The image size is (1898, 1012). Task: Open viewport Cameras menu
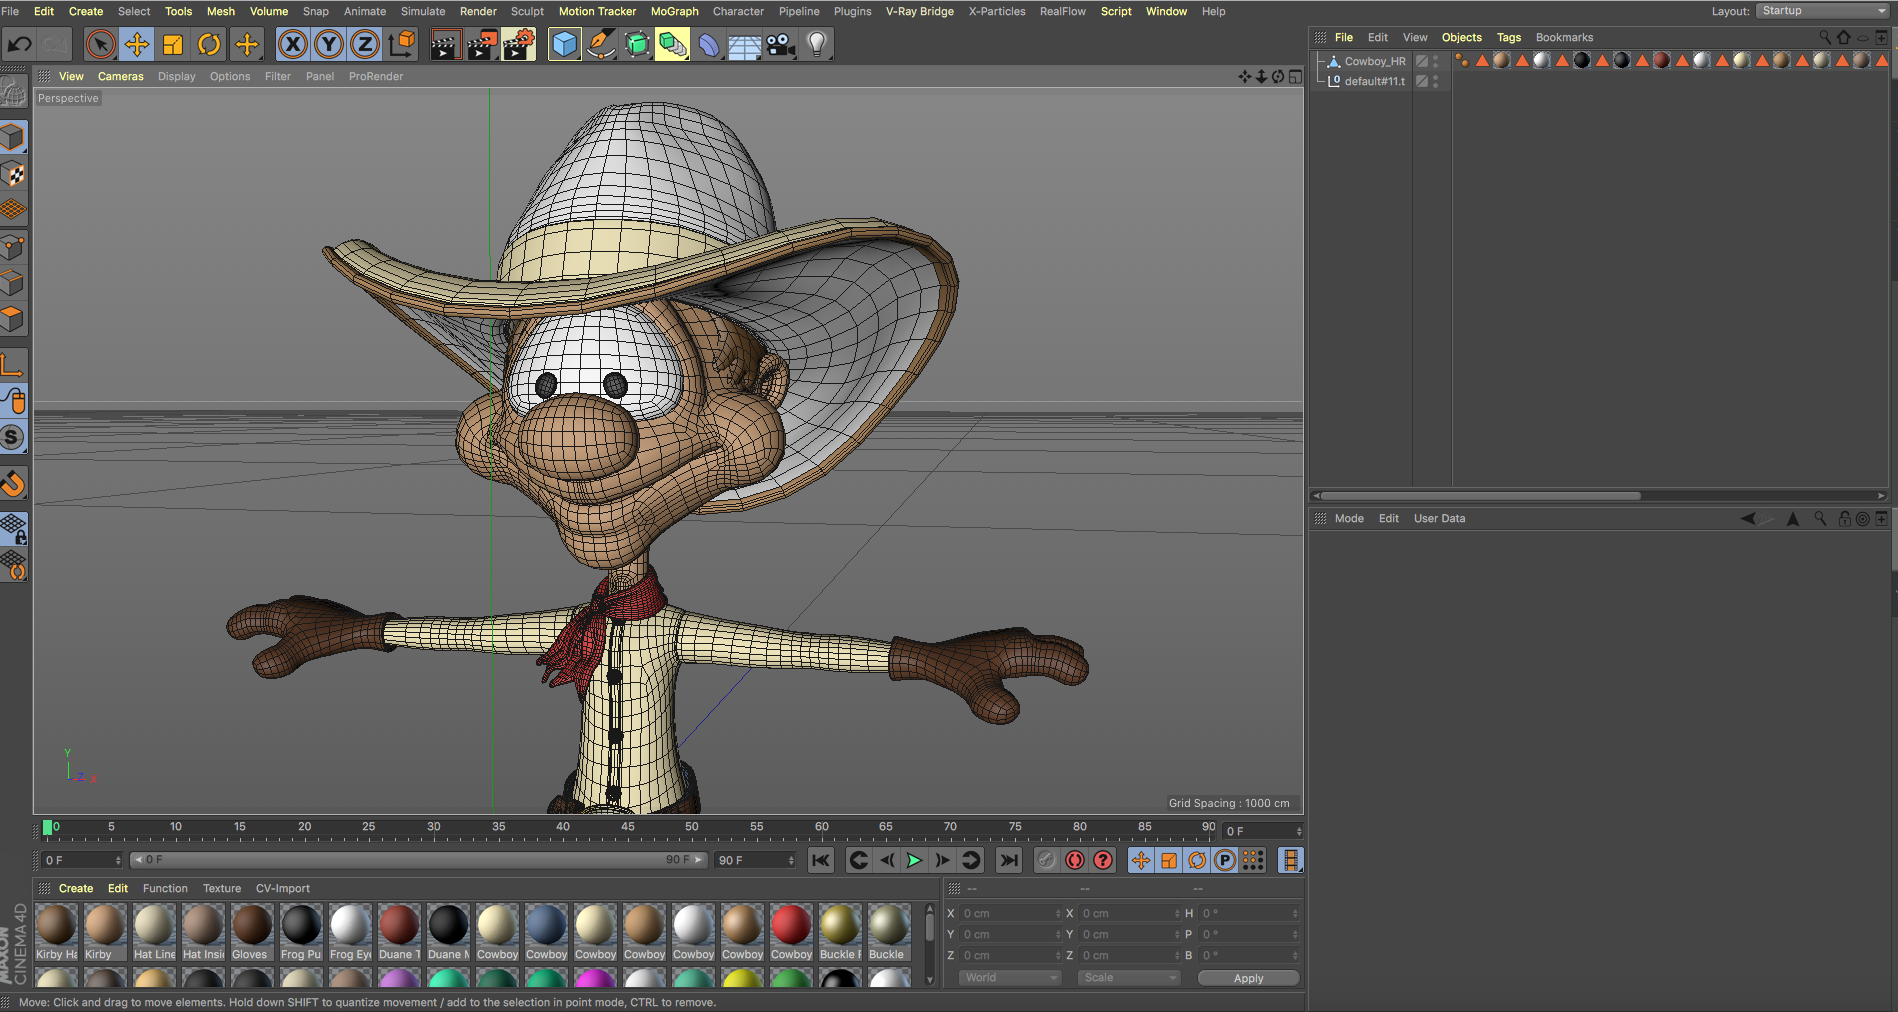(x=120, y=76)
